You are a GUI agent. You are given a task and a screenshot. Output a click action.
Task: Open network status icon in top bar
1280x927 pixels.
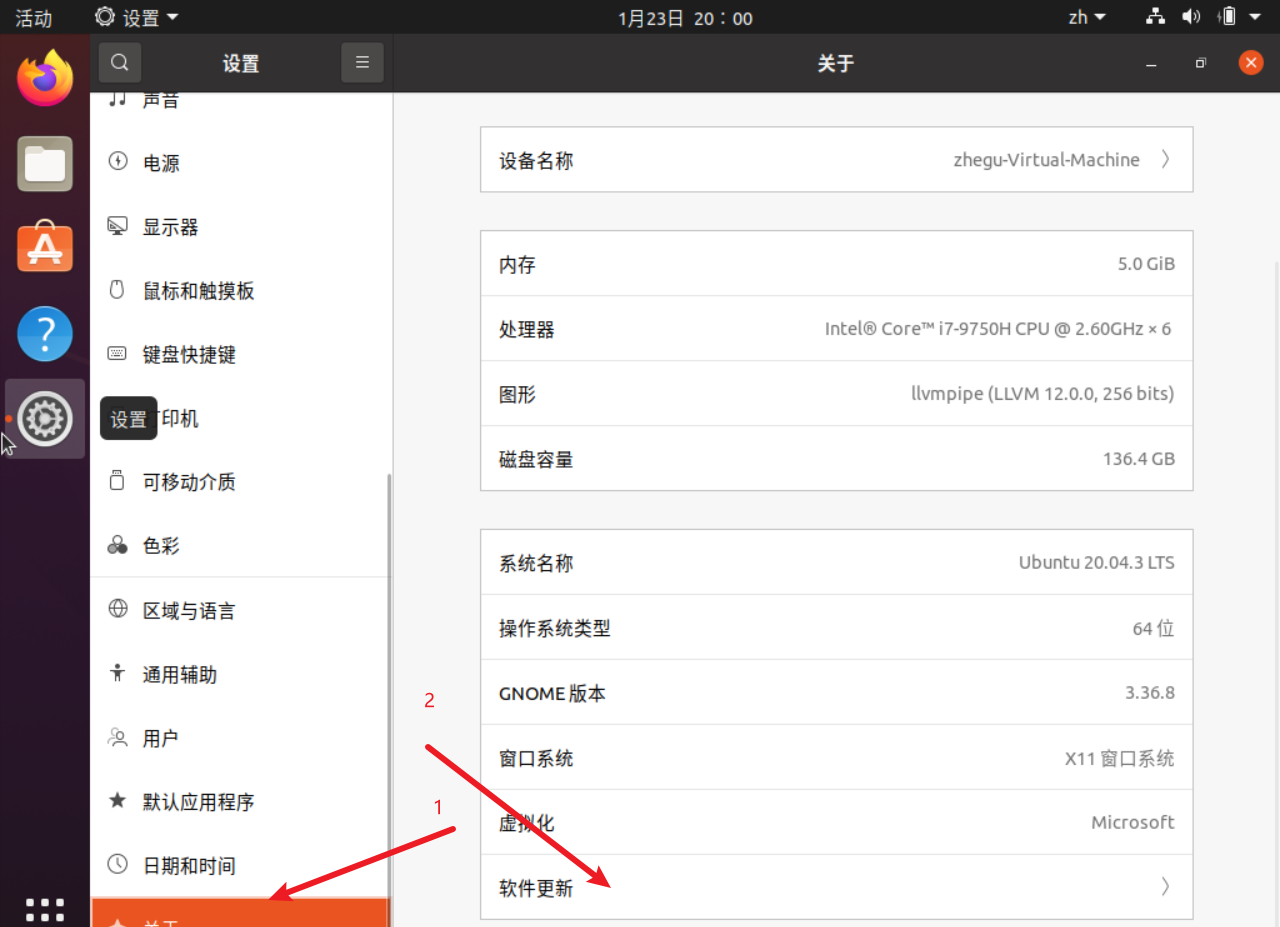[x=1155, y=17]
